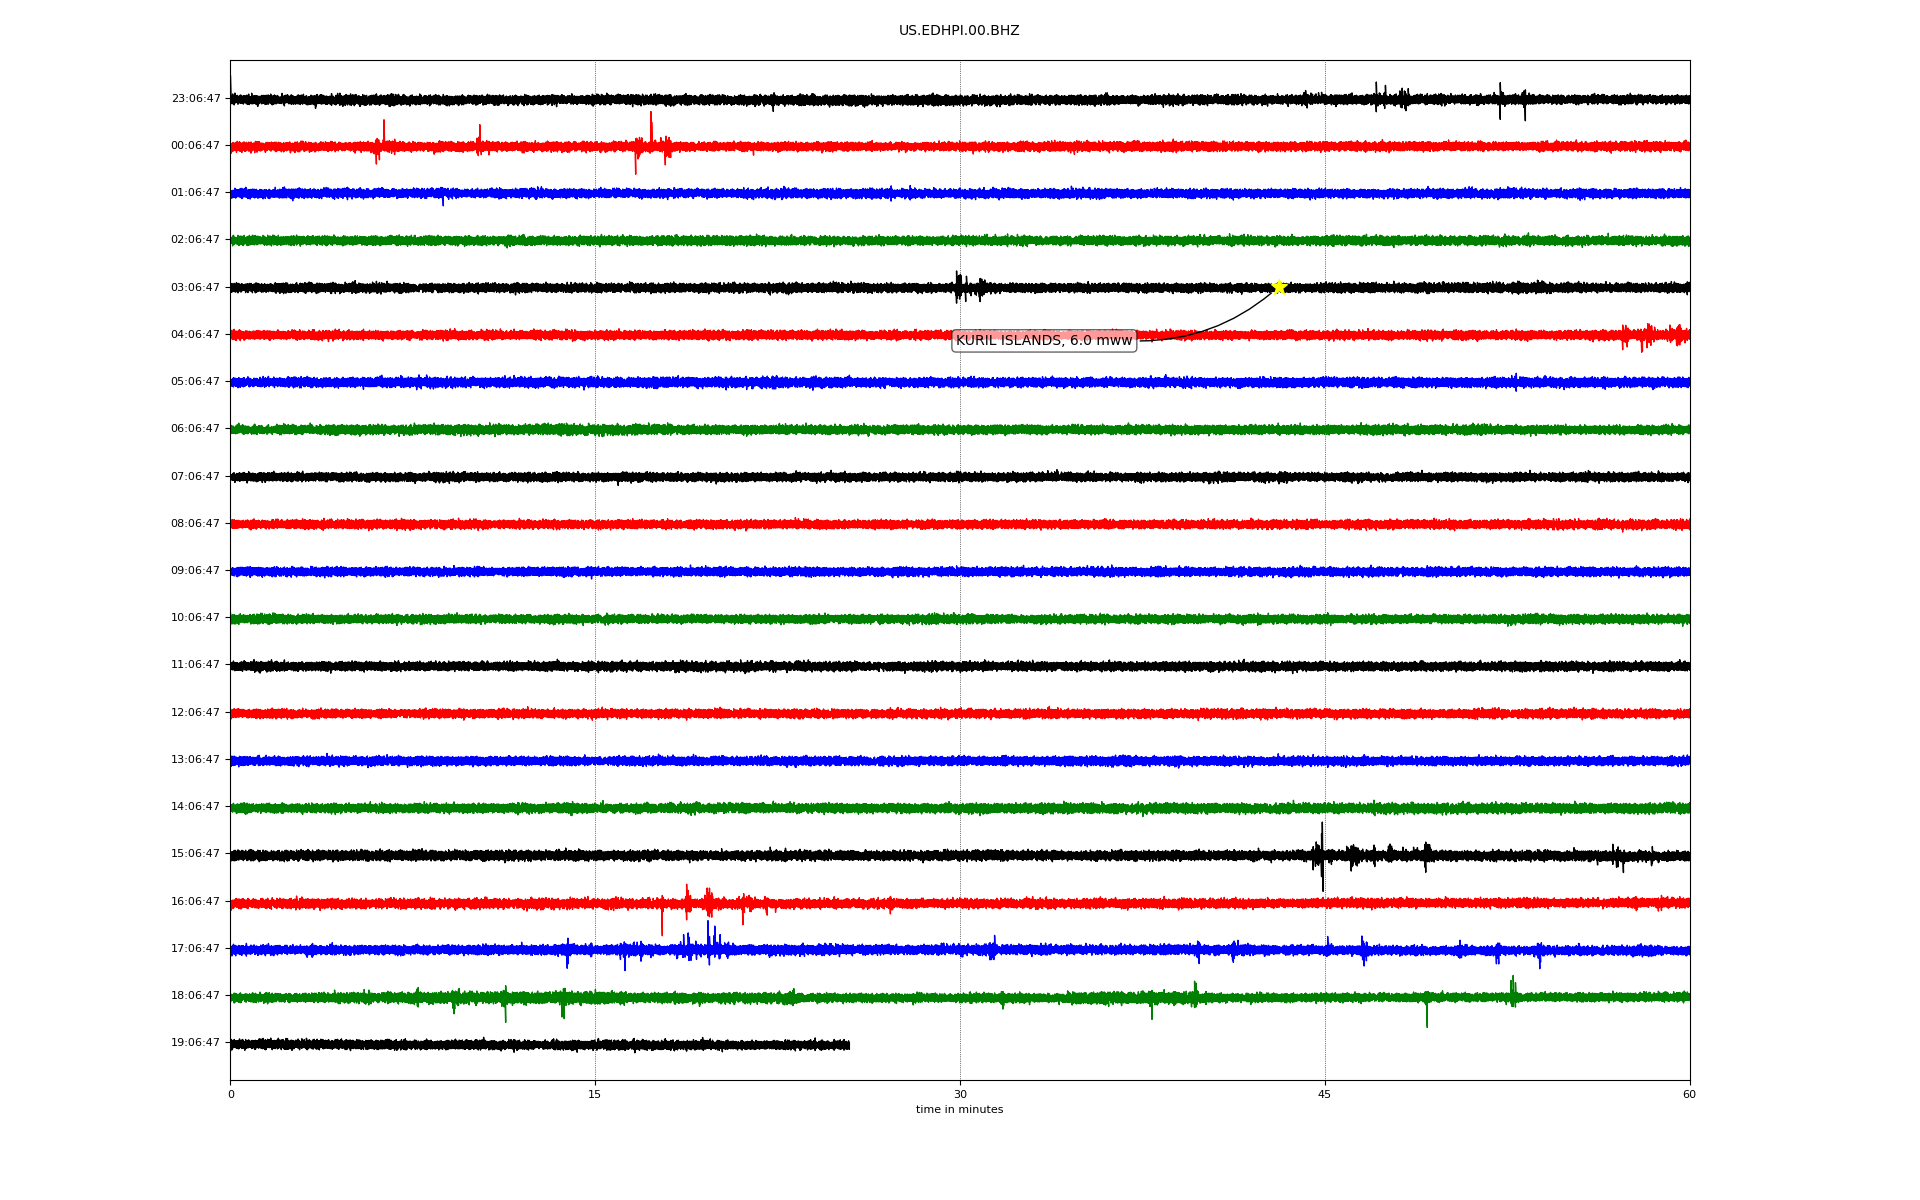
Task: Select the 00:06:47 time label
Action: click(196, 146)
